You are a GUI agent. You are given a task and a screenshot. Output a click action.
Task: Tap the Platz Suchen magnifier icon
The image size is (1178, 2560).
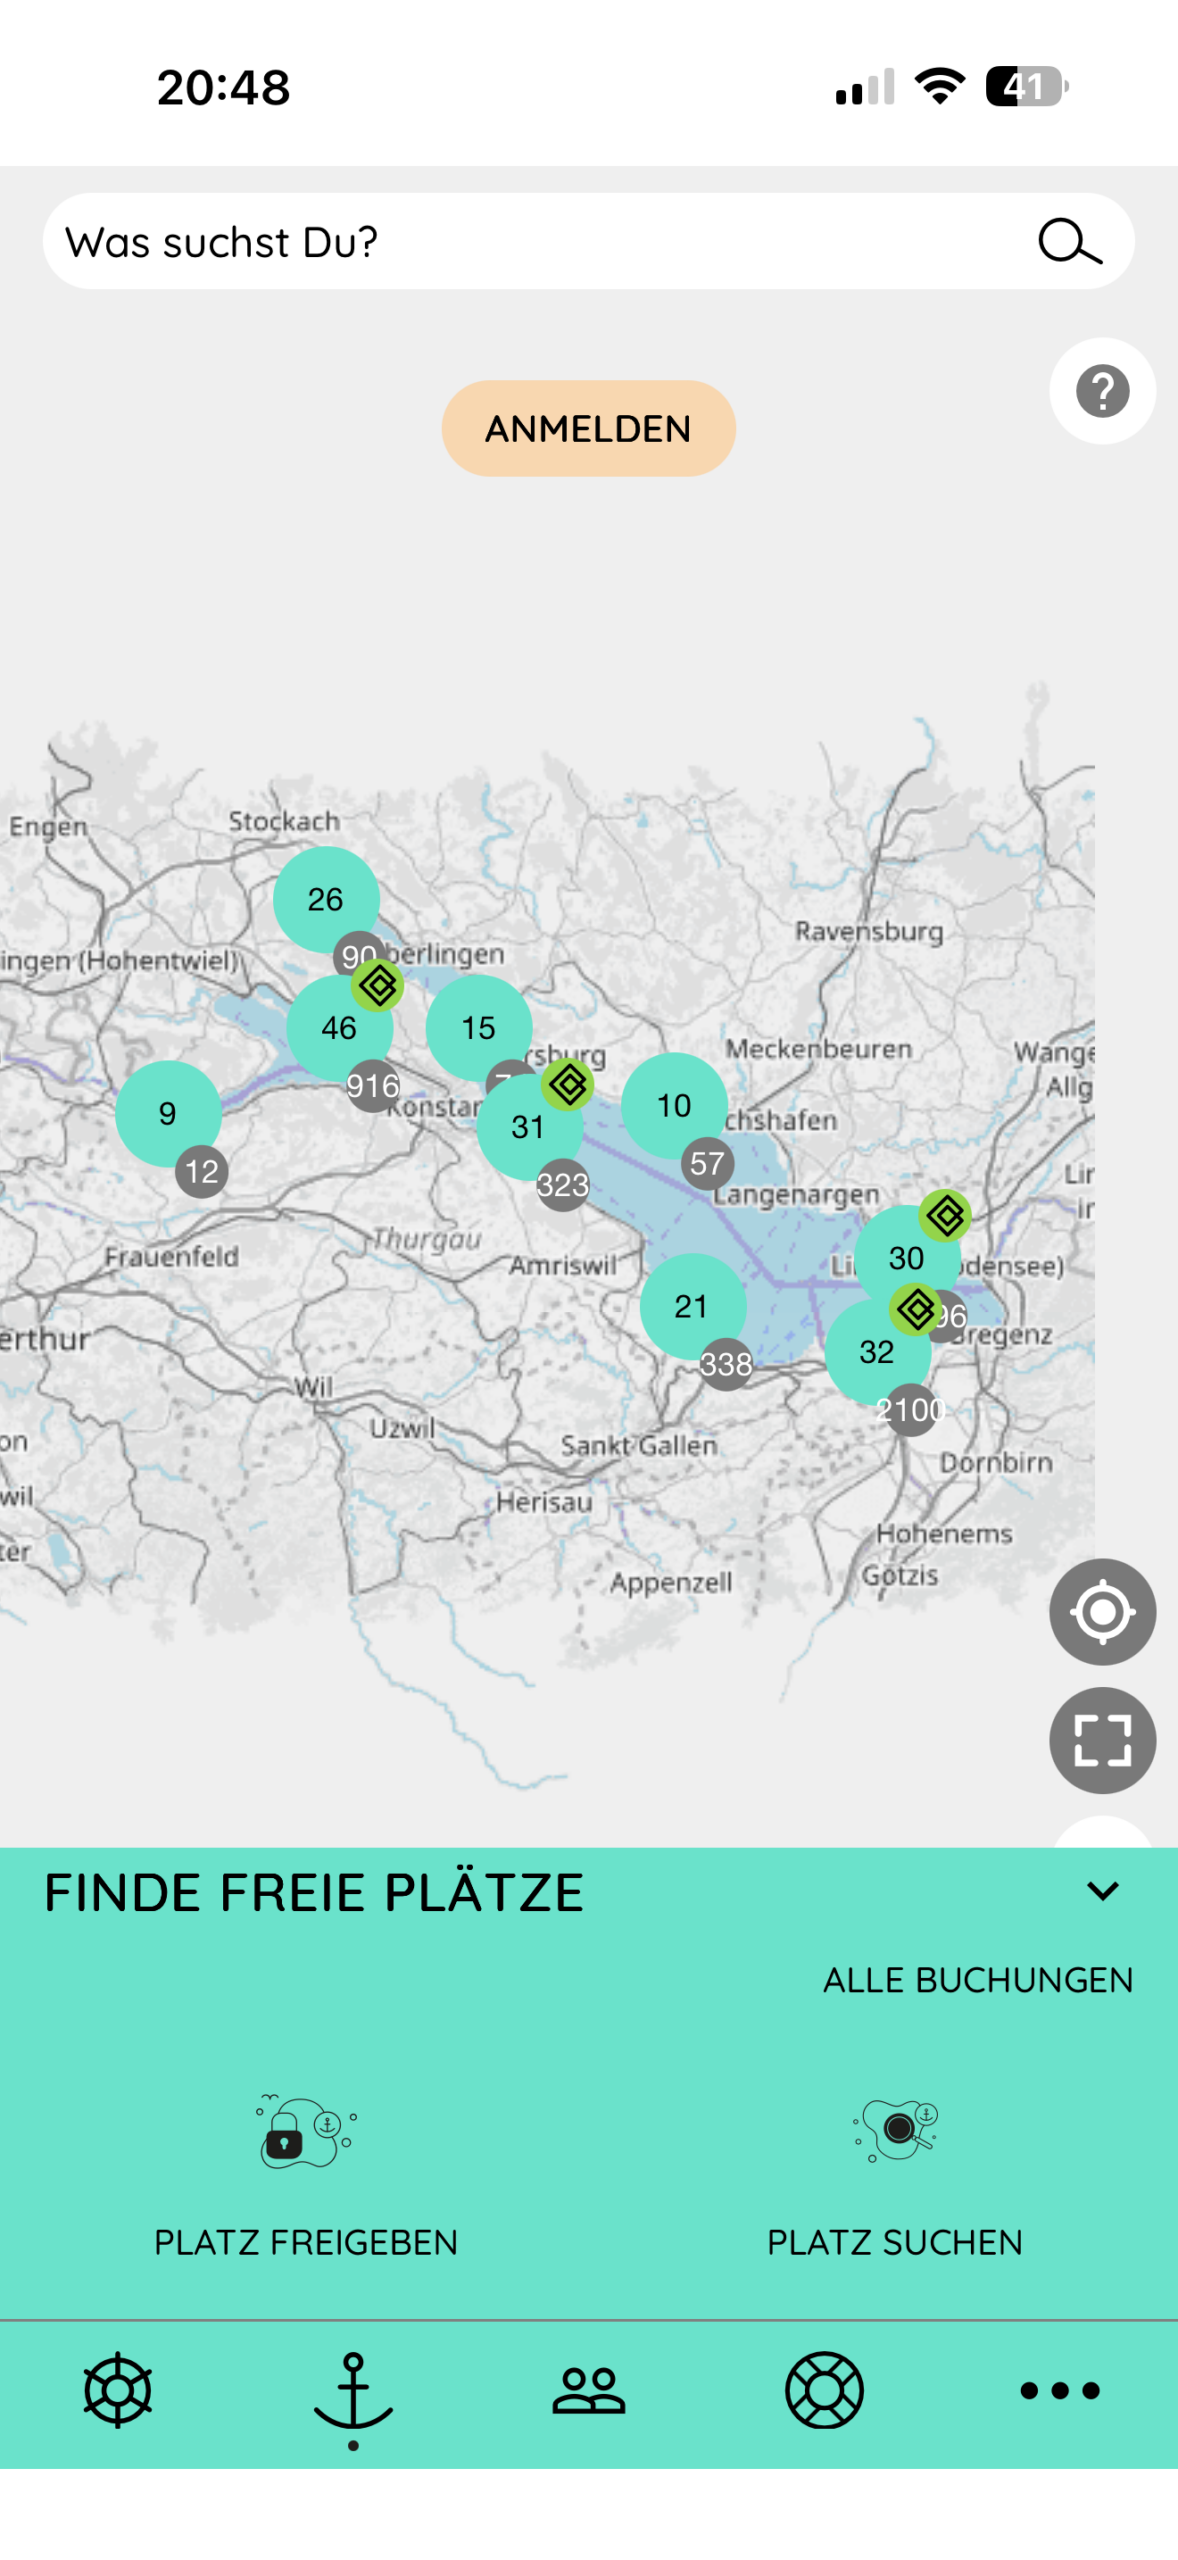(895, 2130)
